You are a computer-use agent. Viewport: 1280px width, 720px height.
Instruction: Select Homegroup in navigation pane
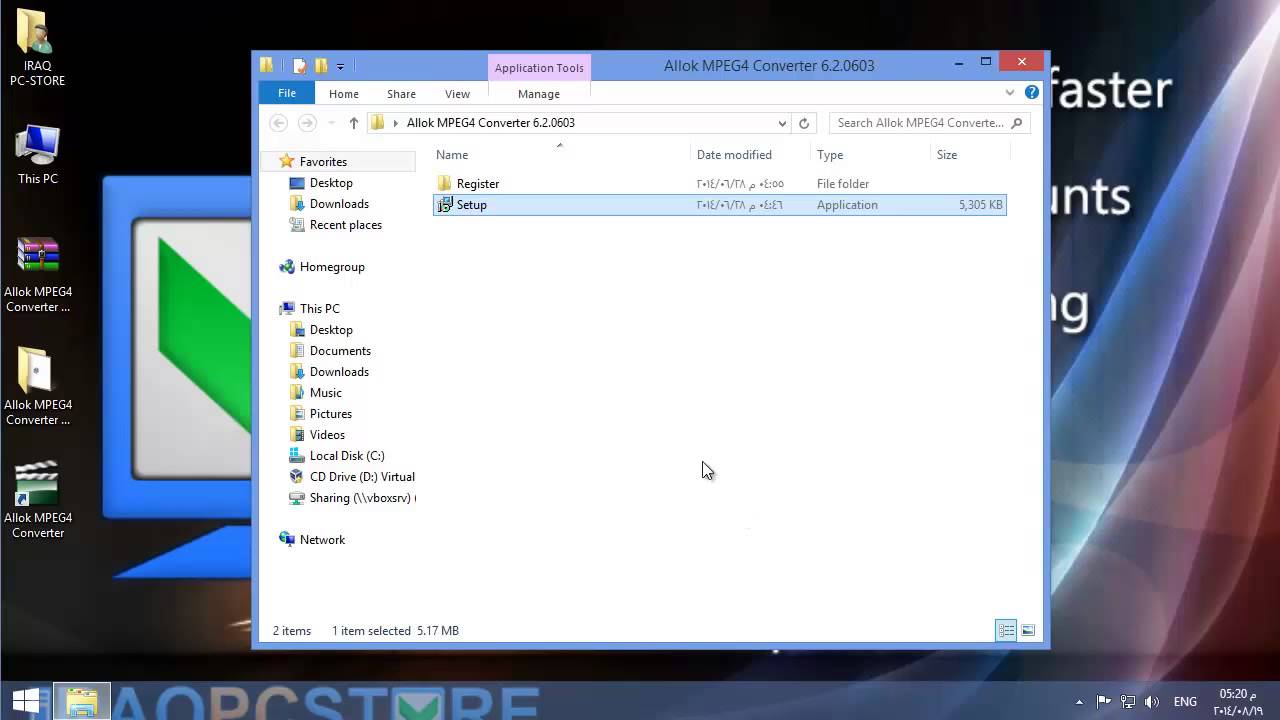pos(332,267)
